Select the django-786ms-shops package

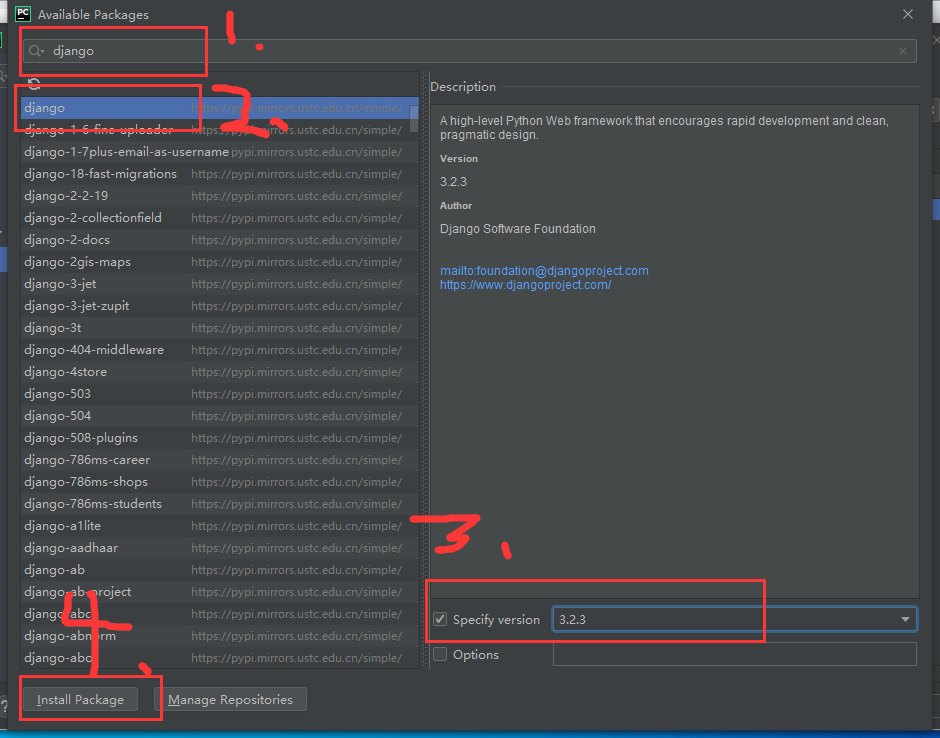click(x=219, y=481)
